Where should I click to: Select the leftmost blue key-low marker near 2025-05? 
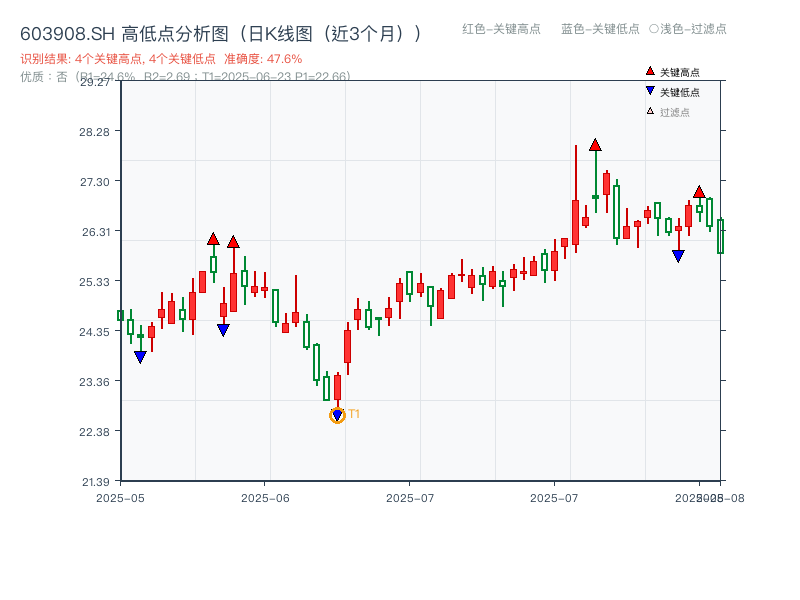click(x=140, y=354)
